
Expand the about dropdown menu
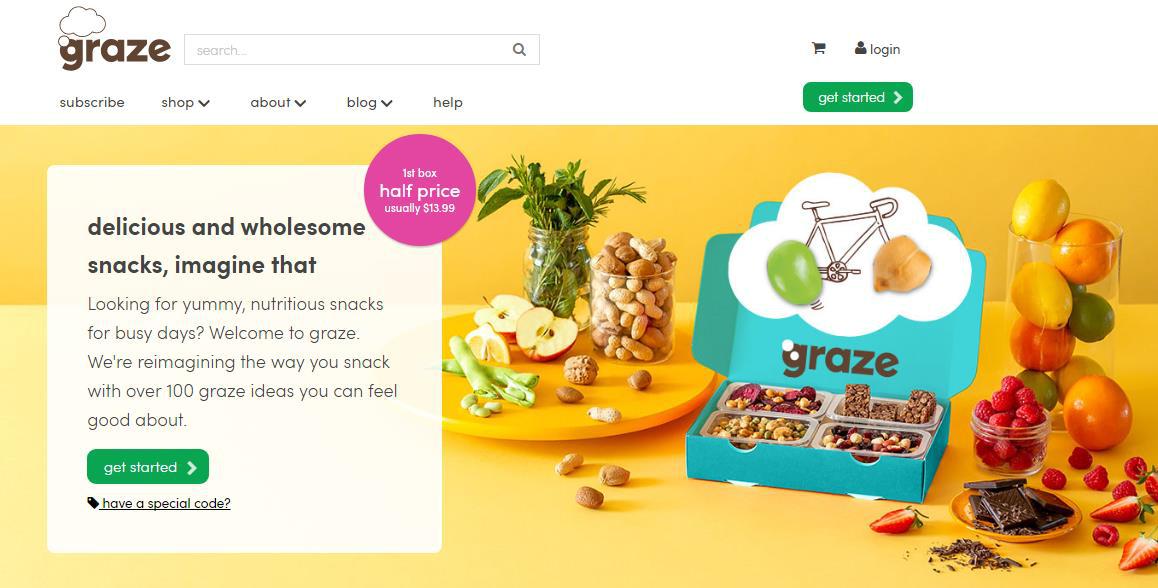click(x=278, y=103)
